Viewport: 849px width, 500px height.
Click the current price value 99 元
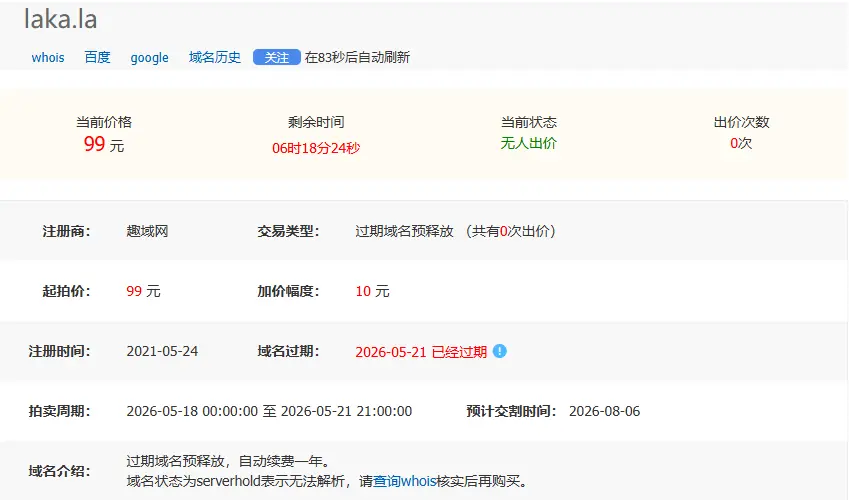tap(104, 144)
